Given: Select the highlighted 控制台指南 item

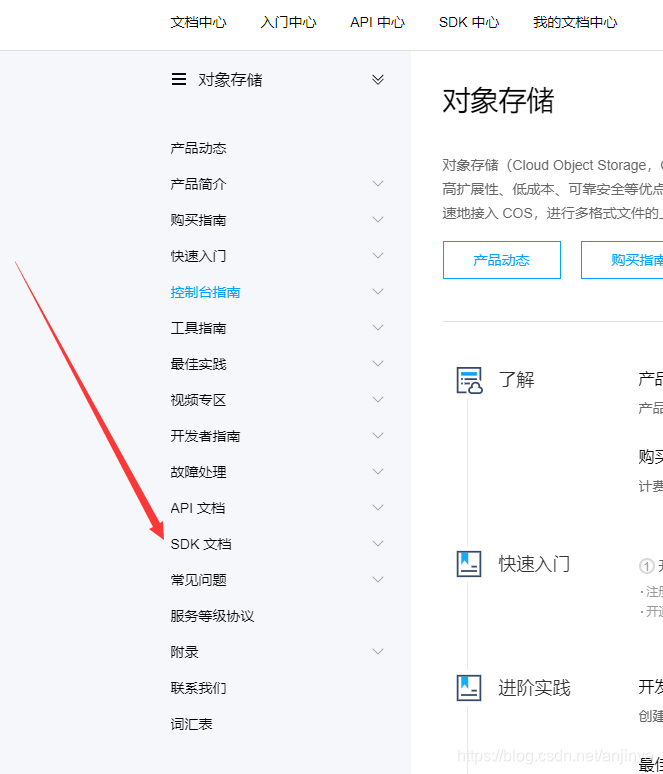Looking at the screenshot, I should (x=205, y=292).
